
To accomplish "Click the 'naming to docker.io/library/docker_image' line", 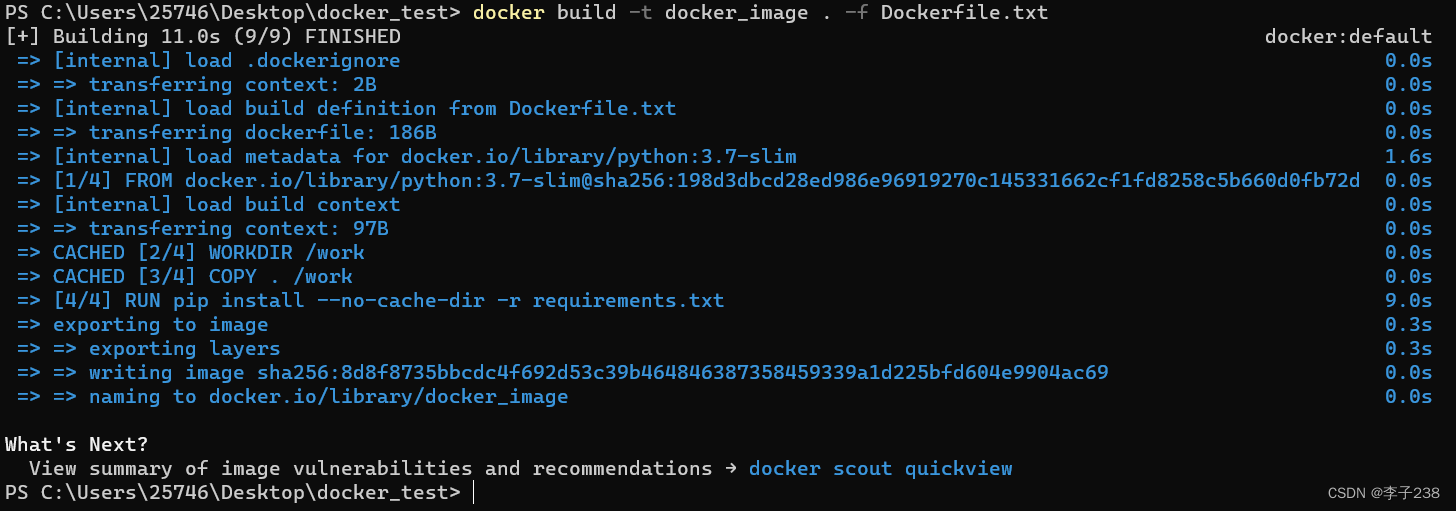I will point(292,396).
